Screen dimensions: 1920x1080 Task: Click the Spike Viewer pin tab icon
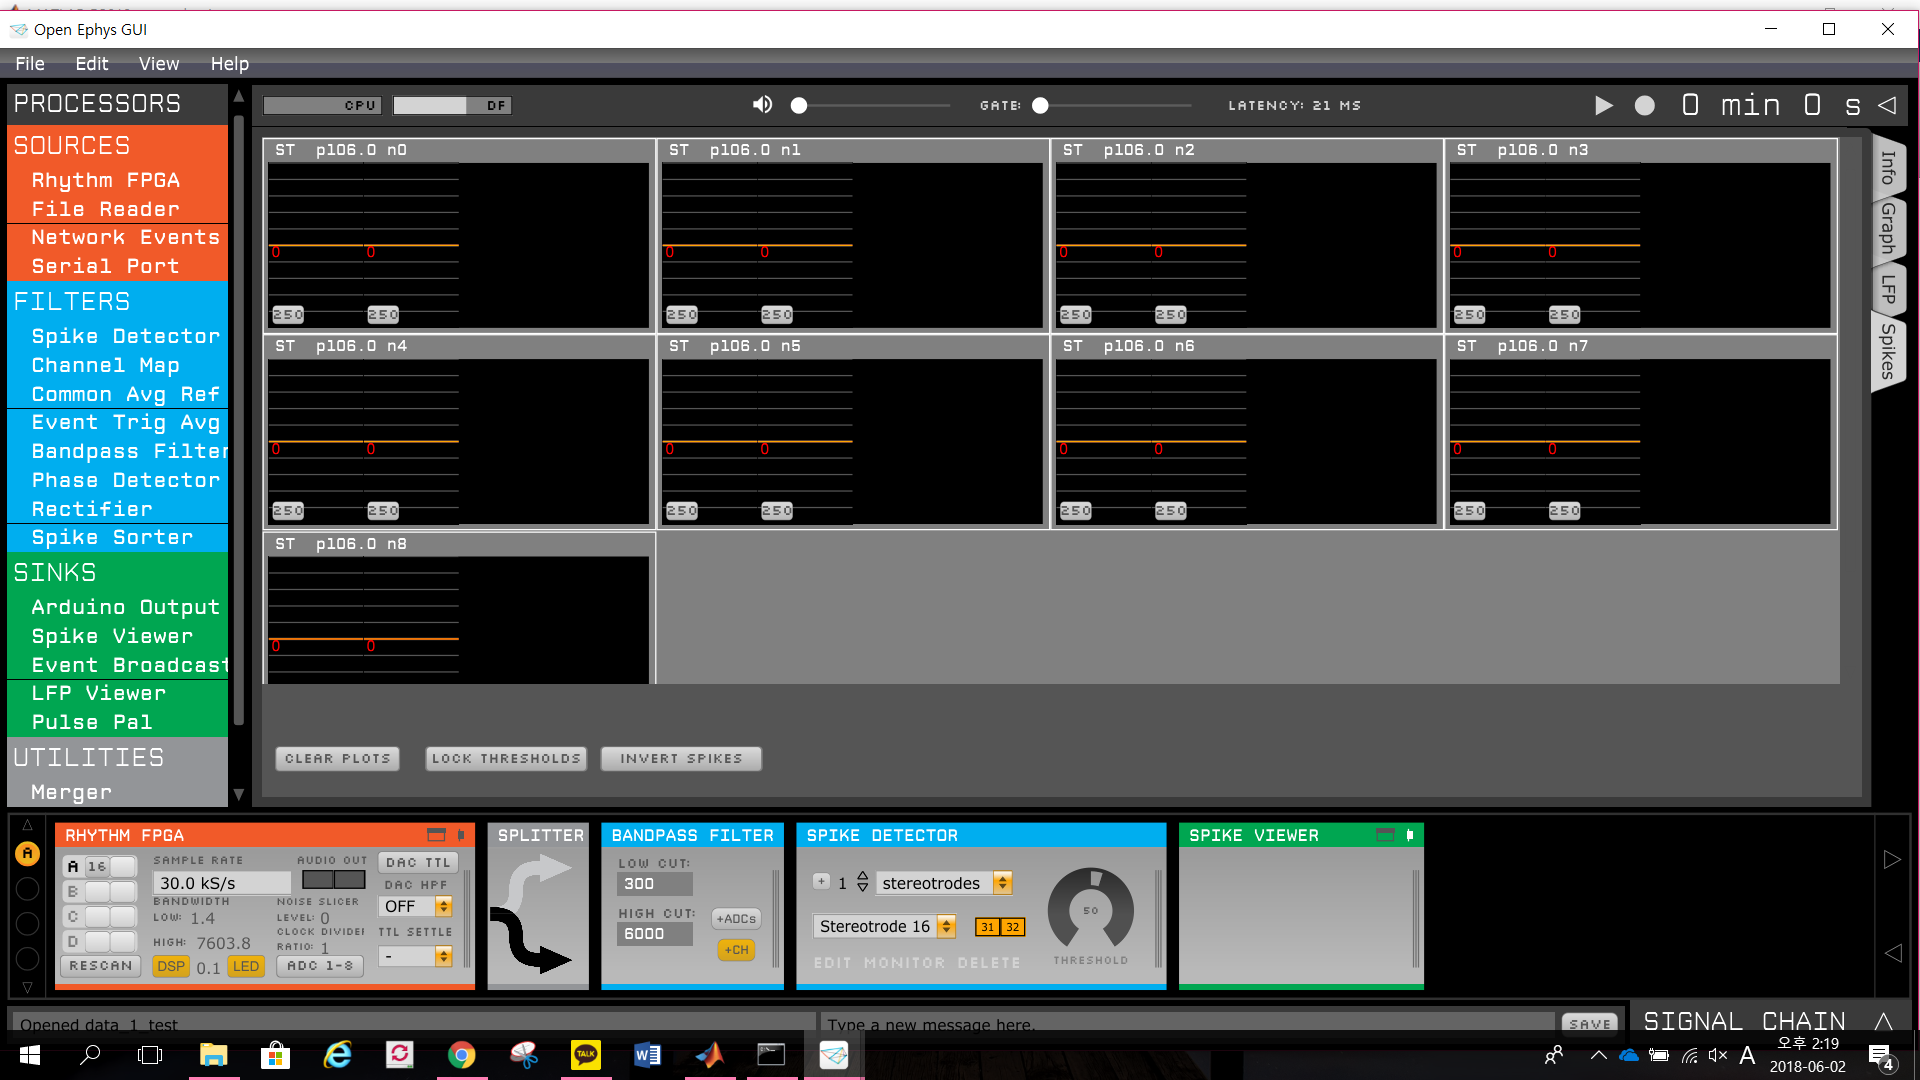pyautogui.click(x=1410, y=835)
